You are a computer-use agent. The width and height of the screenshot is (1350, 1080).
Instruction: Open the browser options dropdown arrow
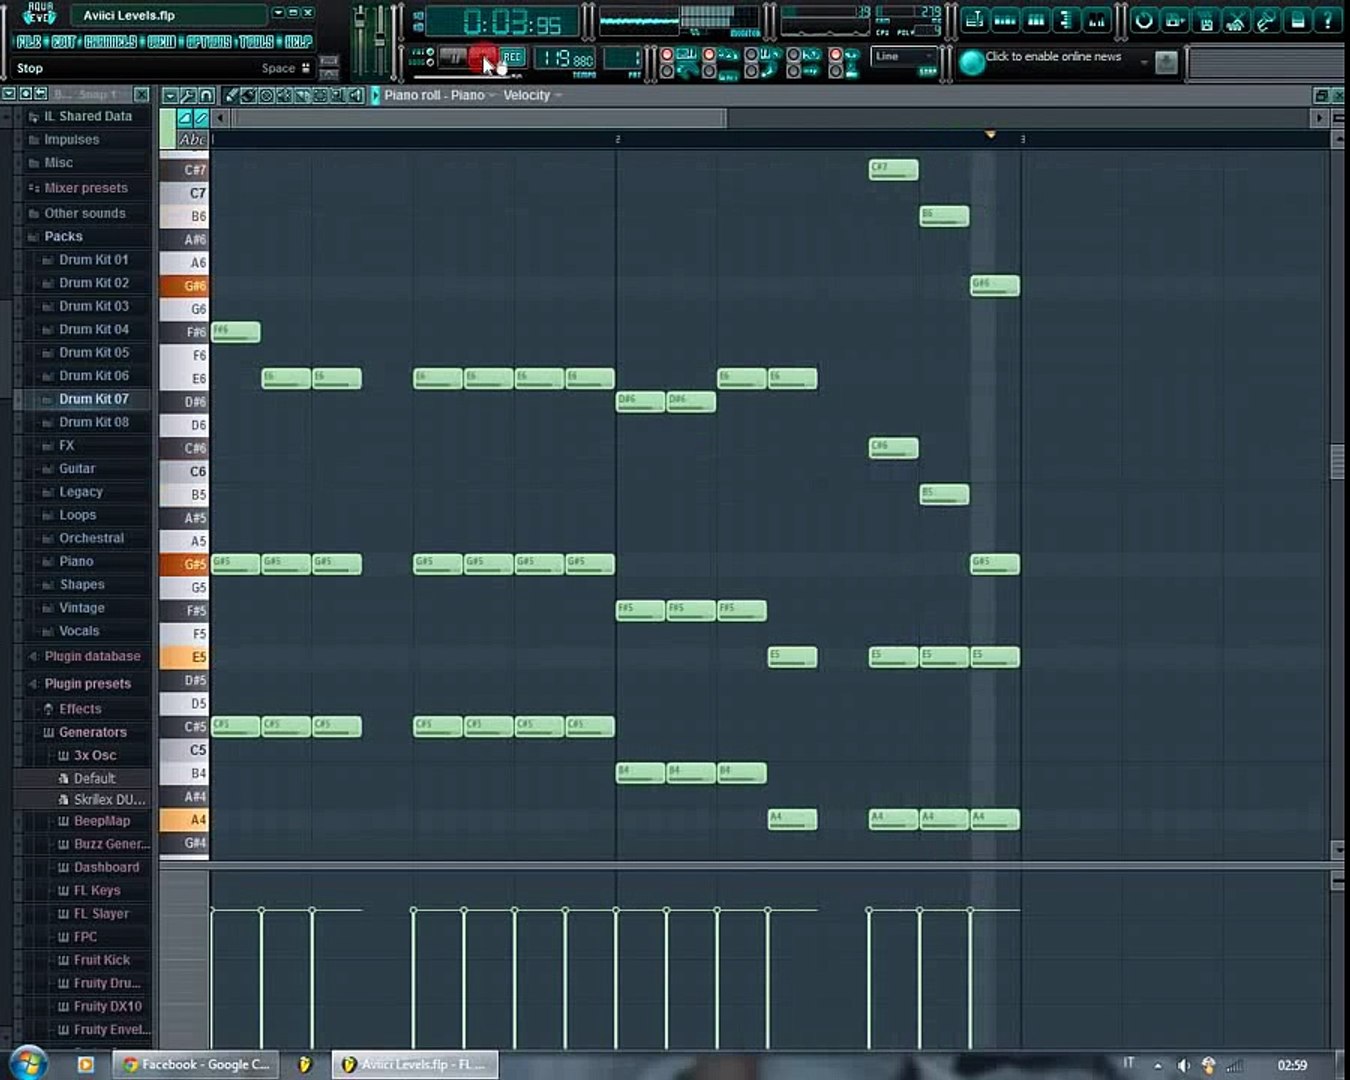pos(9,94)
